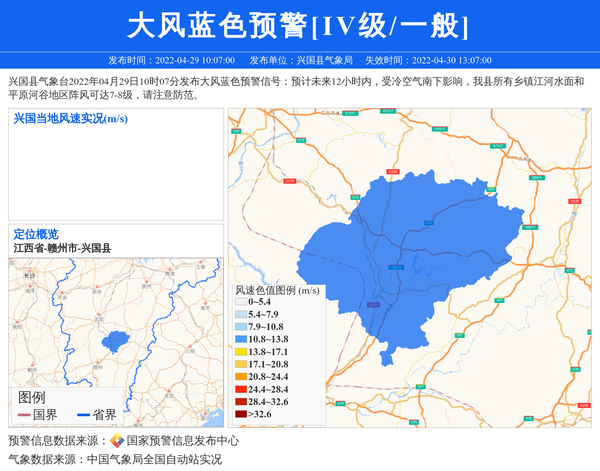Select the 20.8~24.4 orange legend swatch
The height and width of the screenshot is (471, 600).
tap(240, 377)
